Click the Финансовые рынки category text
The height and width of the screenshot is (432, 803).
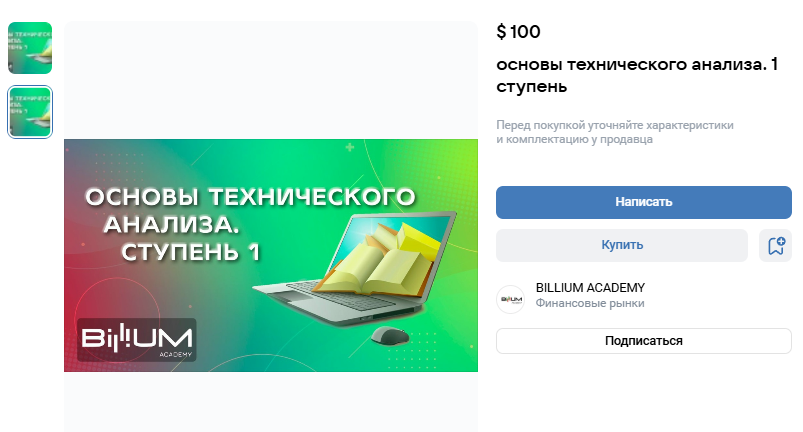tap(590, 304)
